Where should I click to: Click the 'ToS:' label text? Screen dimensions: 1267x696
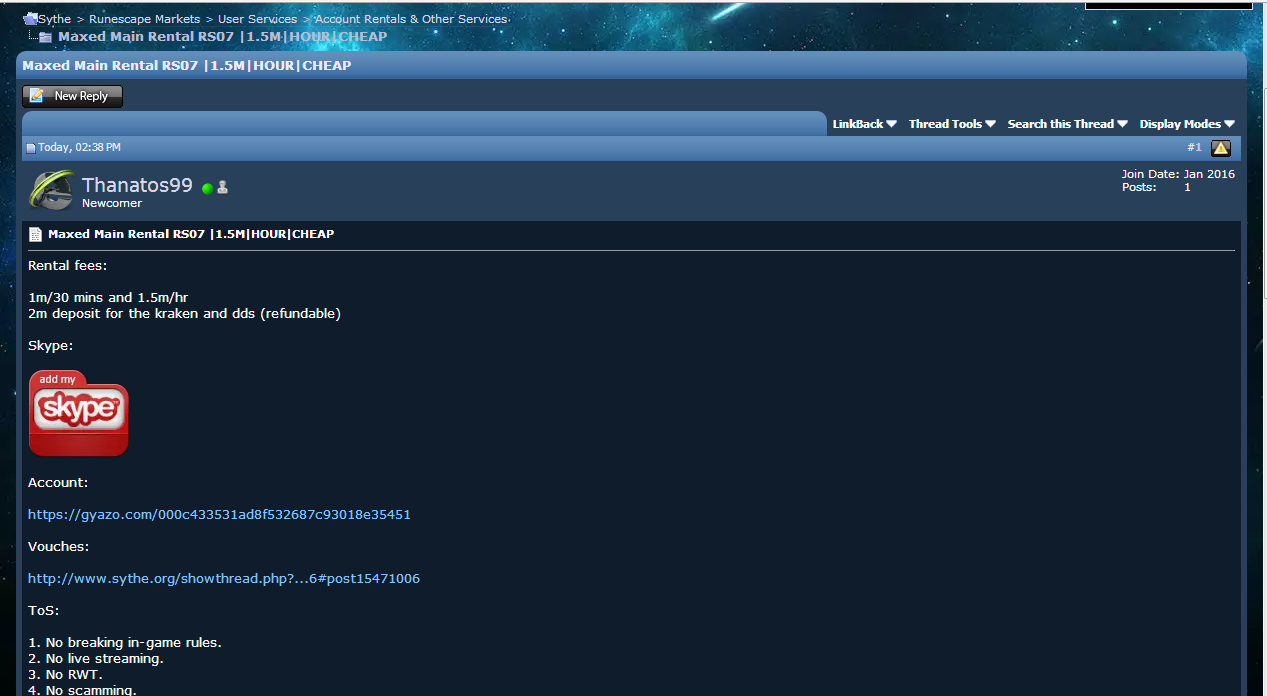coord(44,611)
